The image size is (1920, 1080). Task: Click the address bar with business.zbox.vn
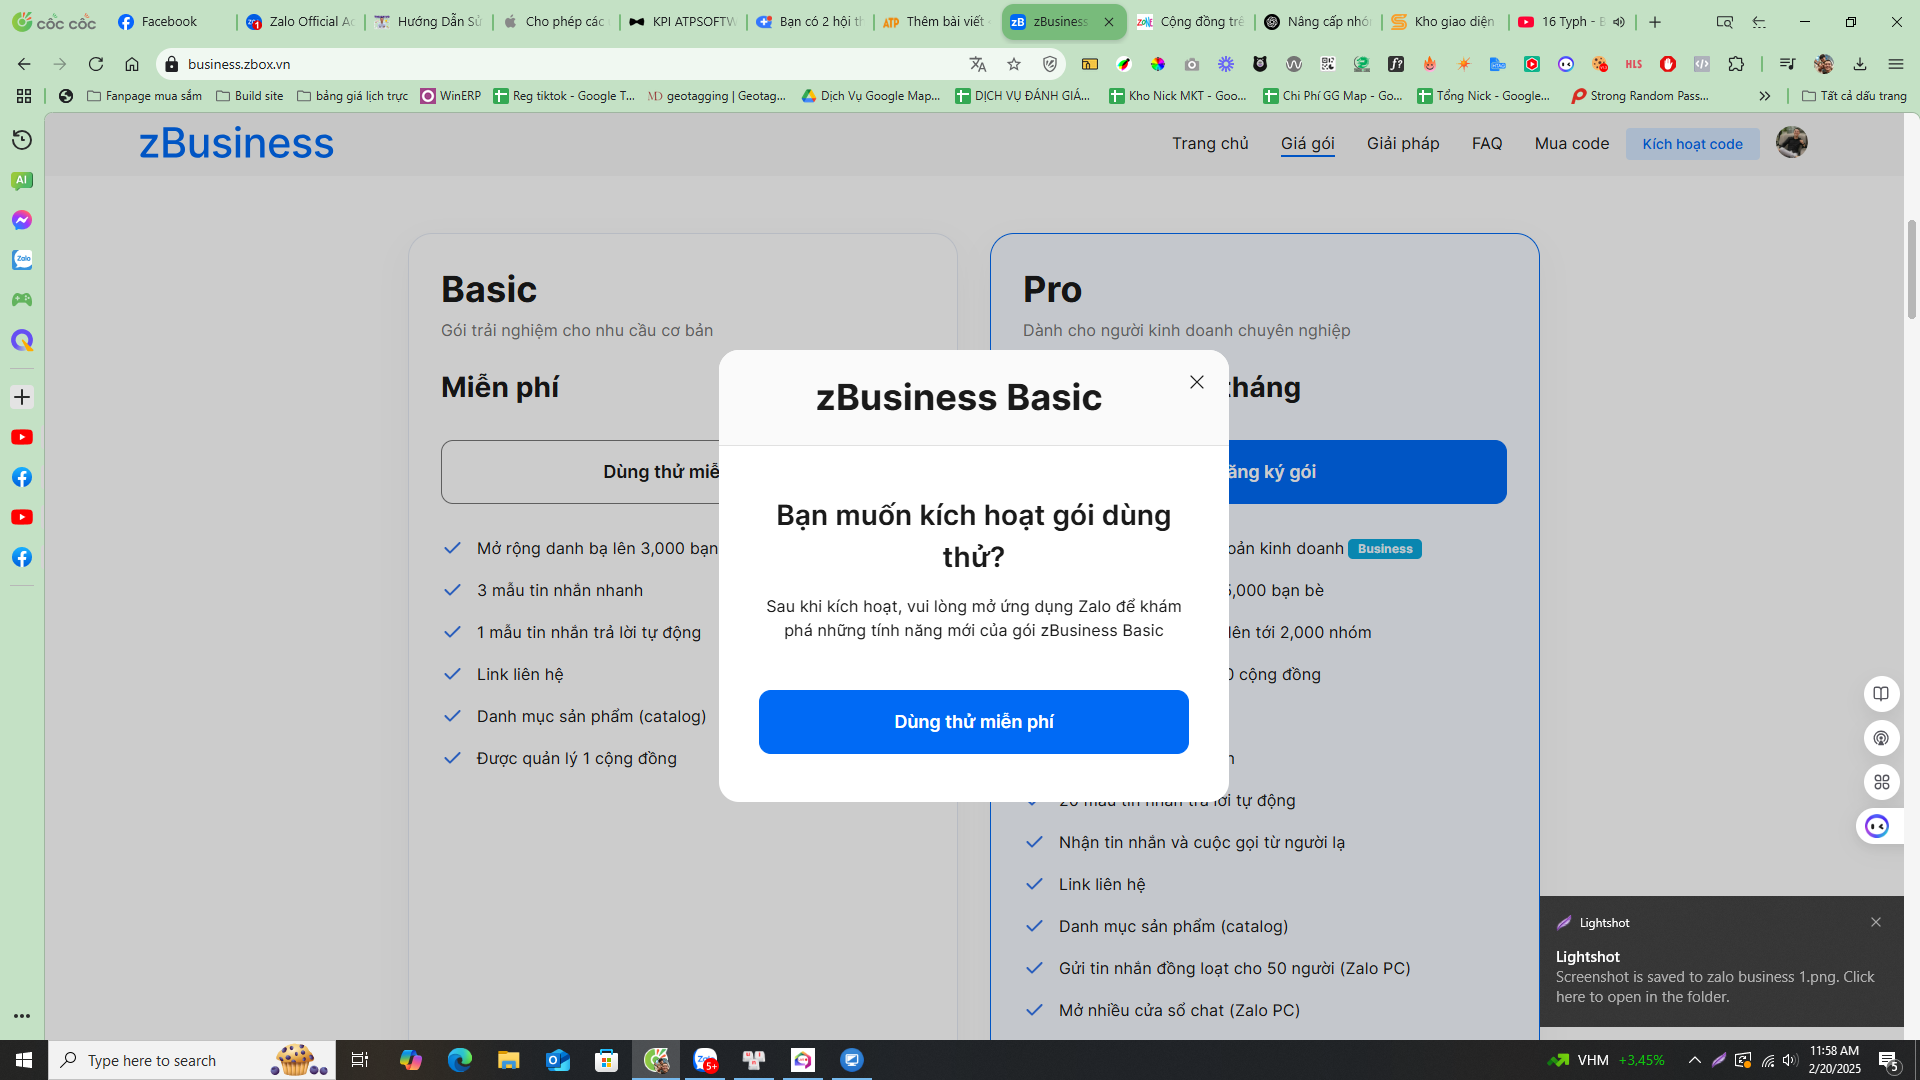570,64
